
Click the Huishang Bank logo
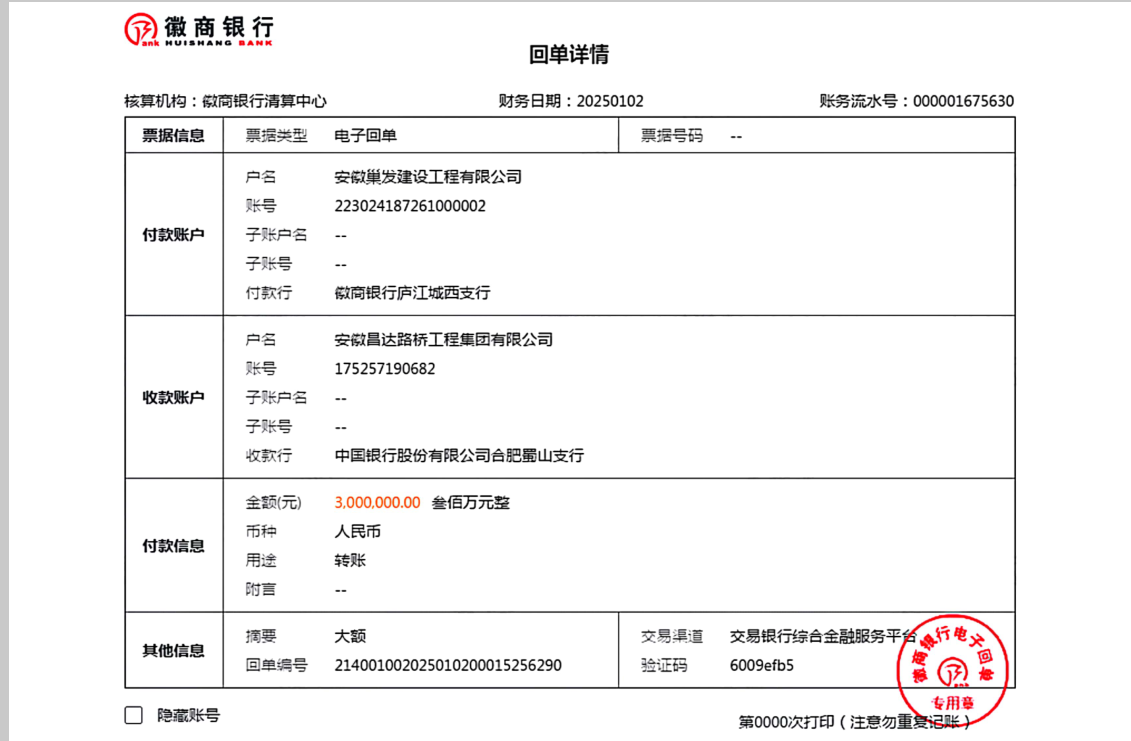(x=198, y=30)
